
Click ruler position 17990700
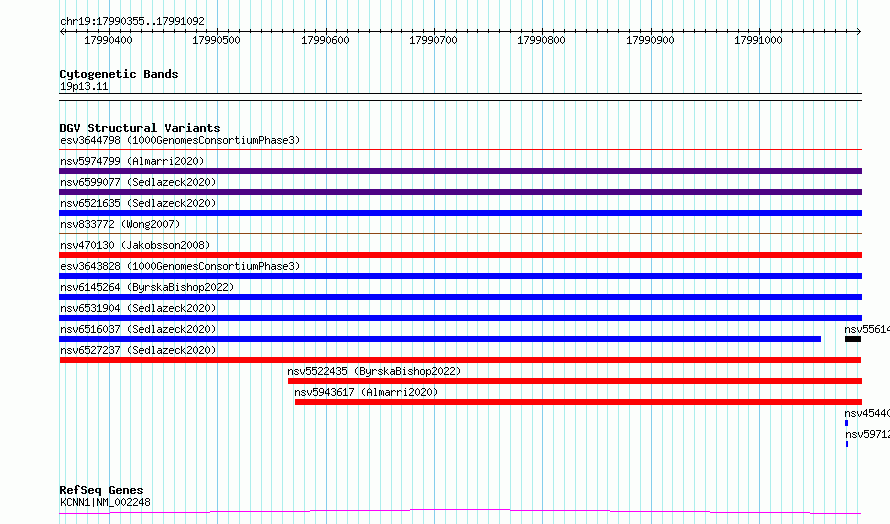pos(433,40)
